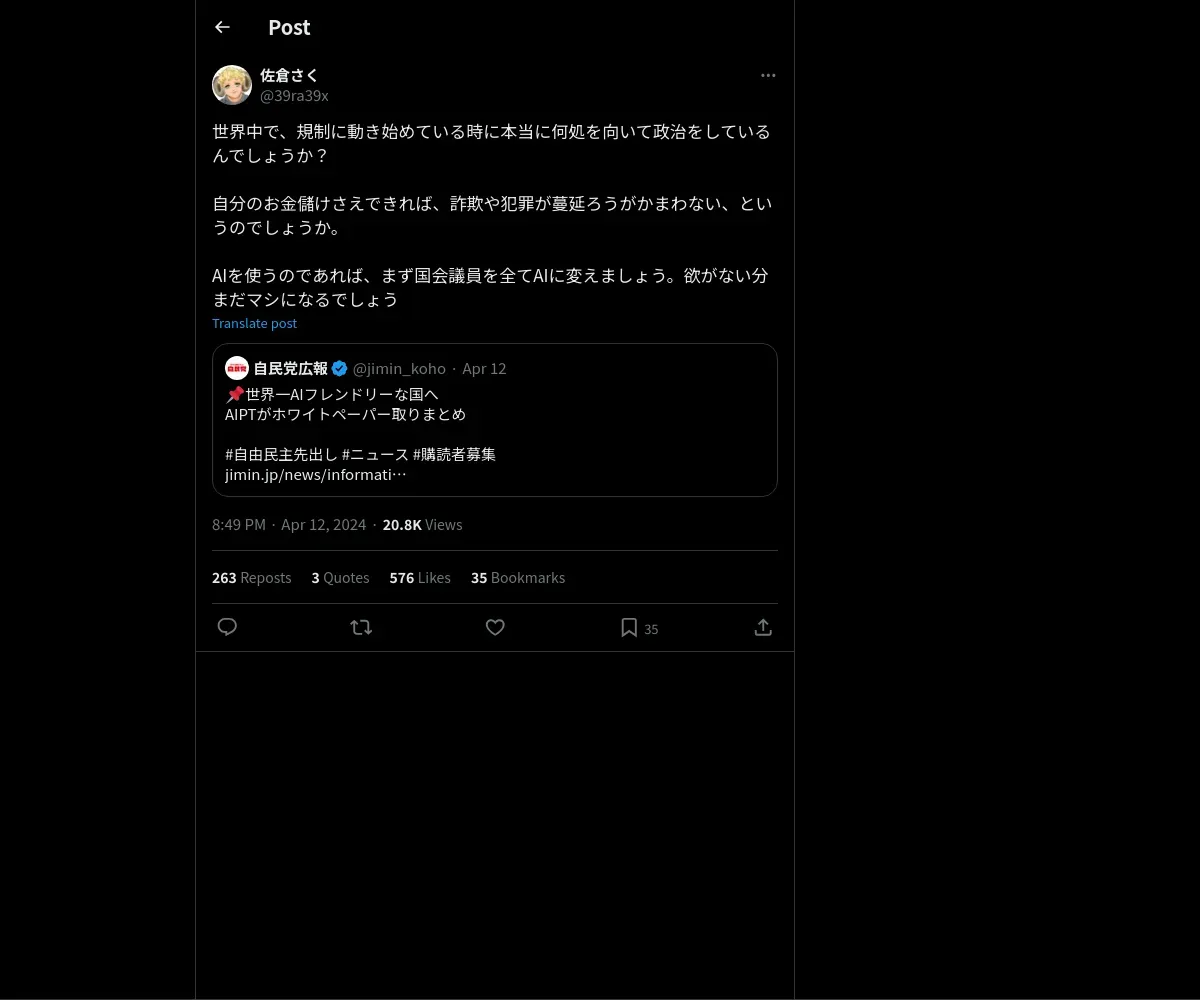Image resolution: width=1200 pixels, height=1000 pixels.
Task: Click Translate post link
Action: pyautogui.click(x=254, y=323)
